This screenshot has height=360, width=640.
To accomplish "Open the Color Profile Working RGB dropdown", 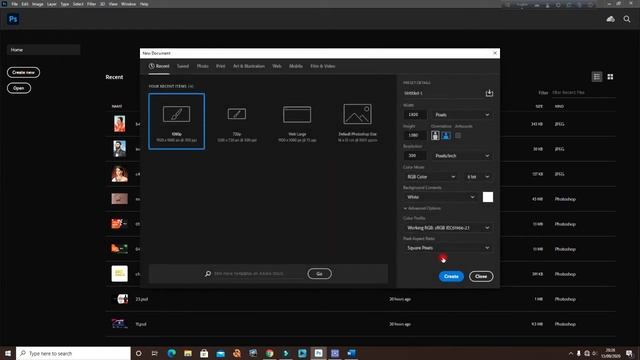I will (448, 228).
